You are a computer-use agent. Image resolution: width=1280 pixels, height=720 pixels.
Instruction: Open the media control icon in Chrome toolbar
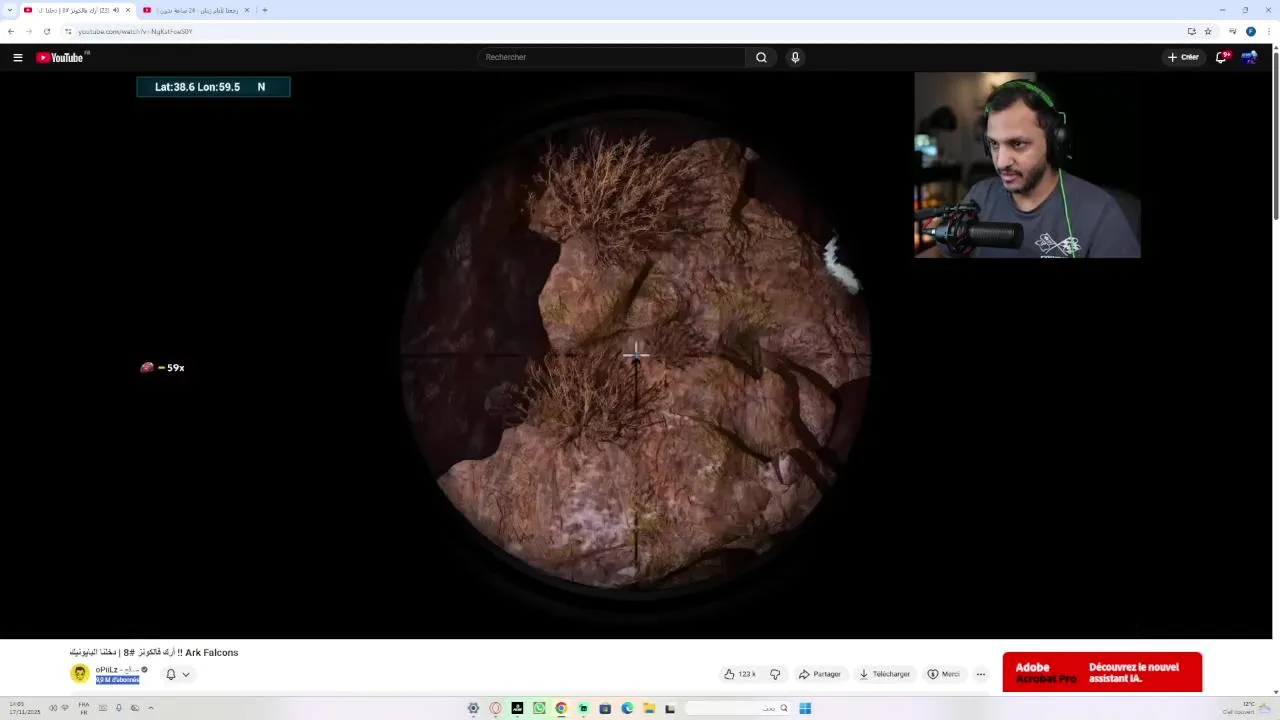tap(1232, 31)
